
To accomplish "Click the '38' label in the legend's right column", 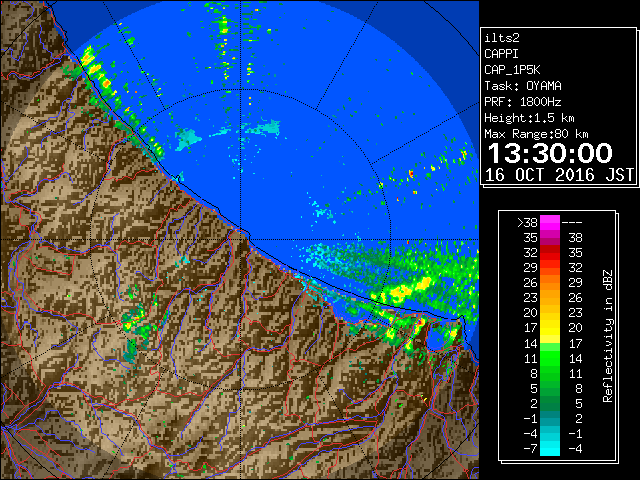I will [x=576, y=238].
